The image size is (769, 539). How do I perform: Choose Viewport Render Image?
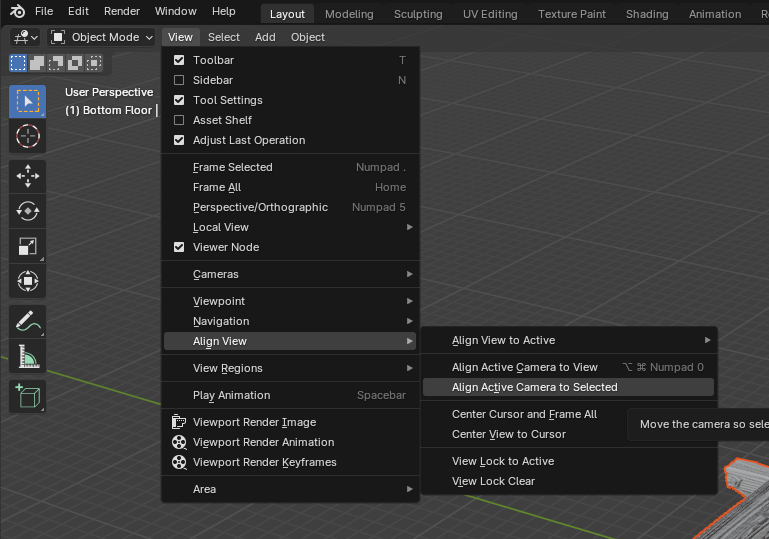254,422
